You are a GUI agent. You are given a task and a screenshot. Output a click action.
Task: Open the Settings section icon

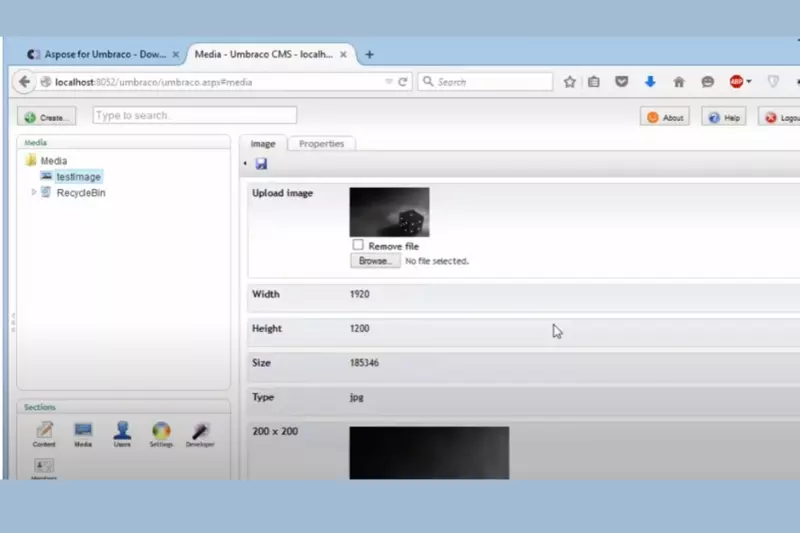161,434
